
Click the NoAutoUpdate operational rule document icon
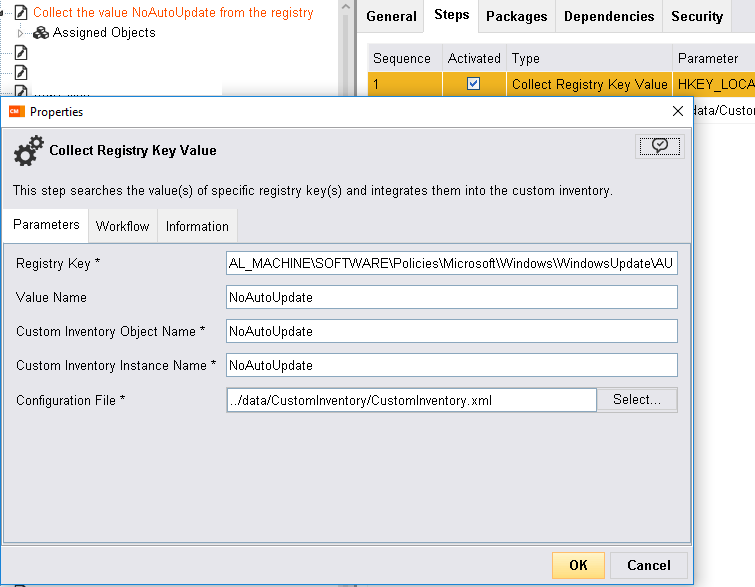20,13
